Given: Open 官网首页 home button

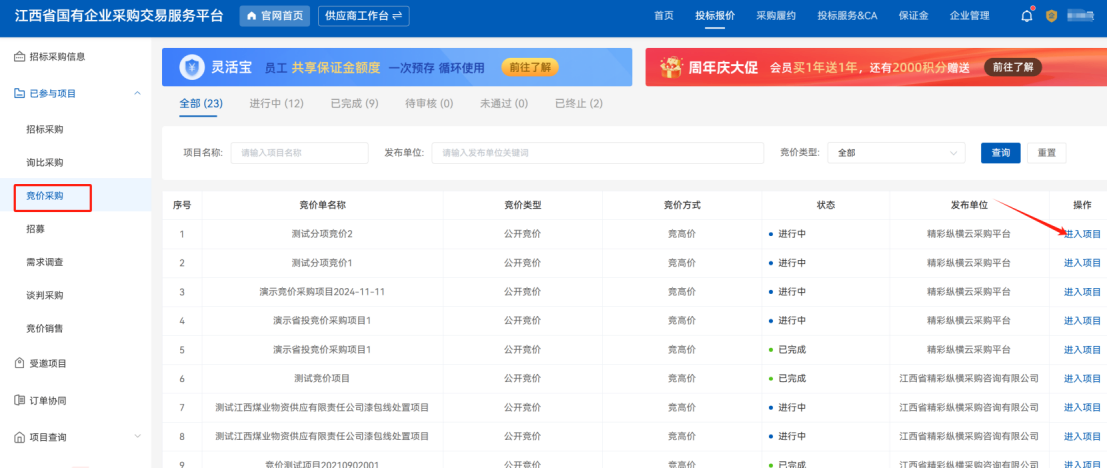Looking at the screenshot, I should pos(275,16).
